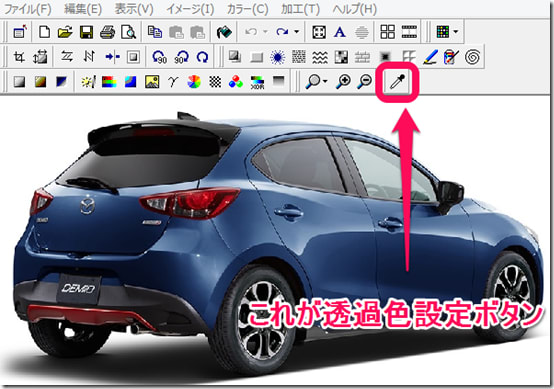Apply the drop shadow effect icon
This screenshot has width=554, height=389.
click(x=235, y=57)
